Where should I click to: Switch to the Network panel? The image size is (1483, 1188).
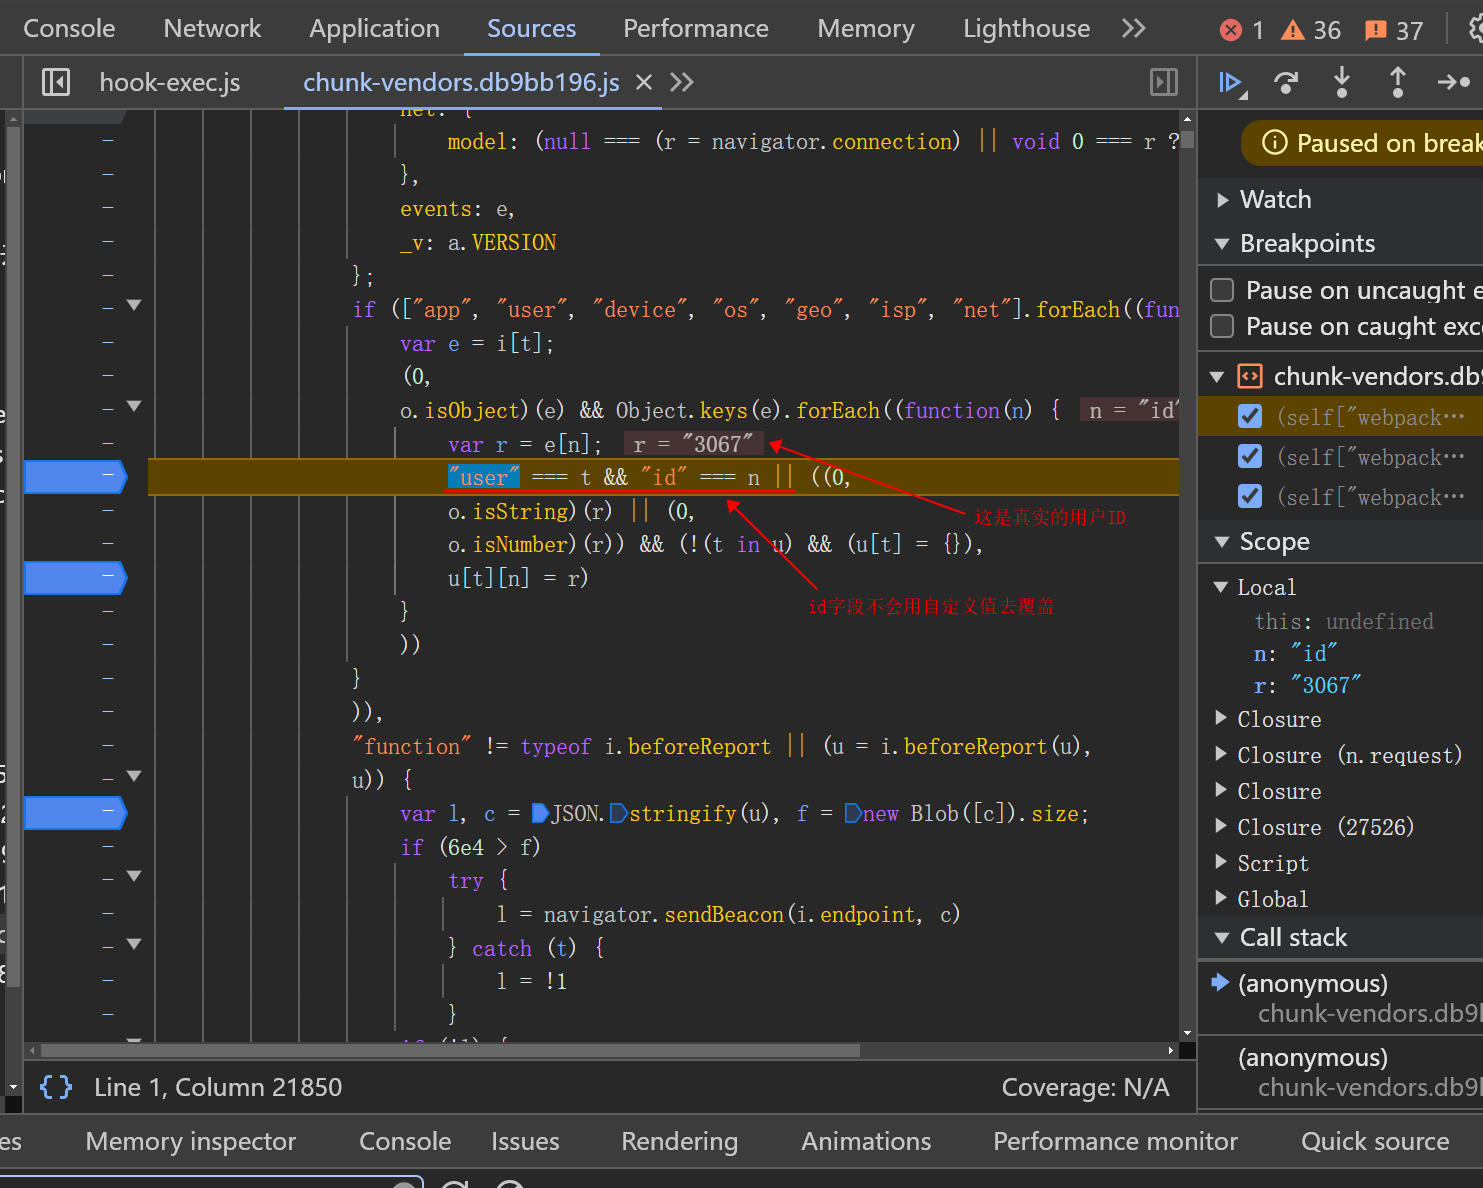click(x=212, y=28)
